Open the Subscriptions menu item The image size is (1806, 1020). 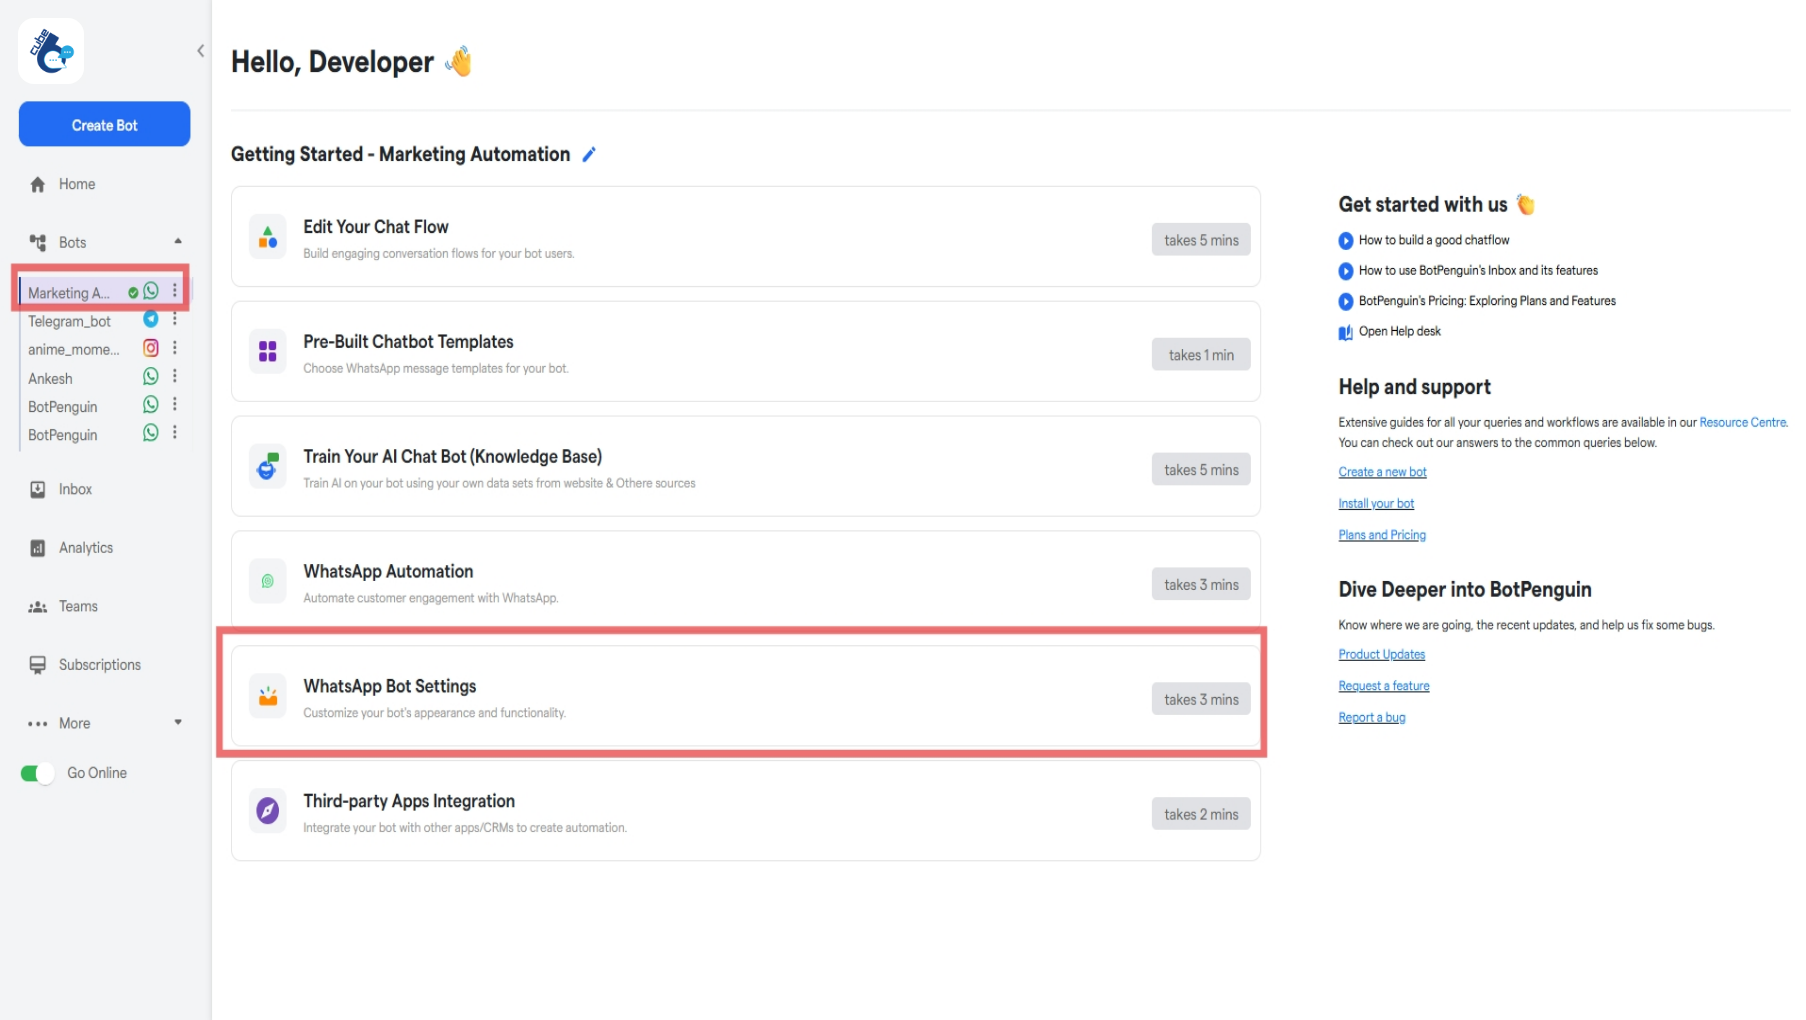point(100,665)
